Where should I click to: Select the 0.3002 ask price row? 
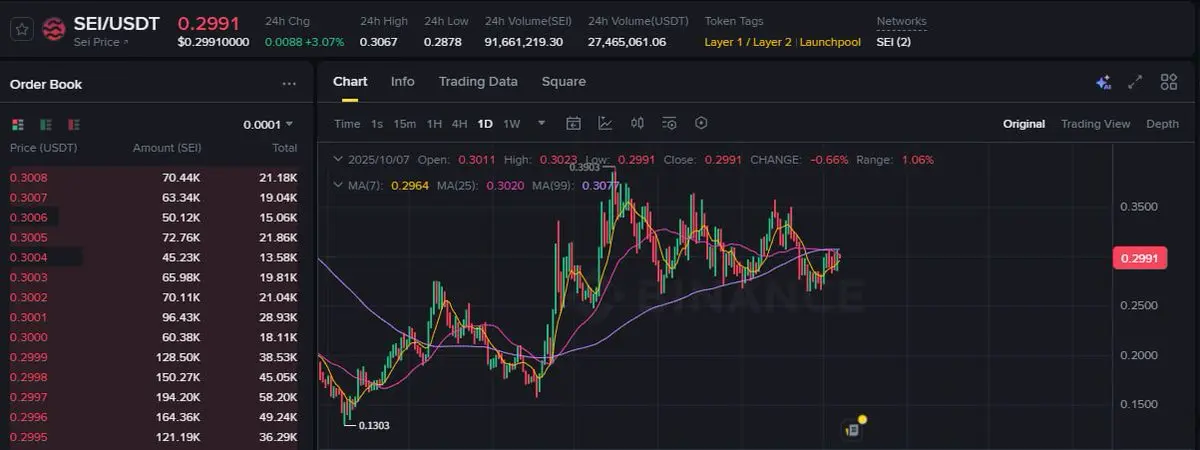[154, 297]
